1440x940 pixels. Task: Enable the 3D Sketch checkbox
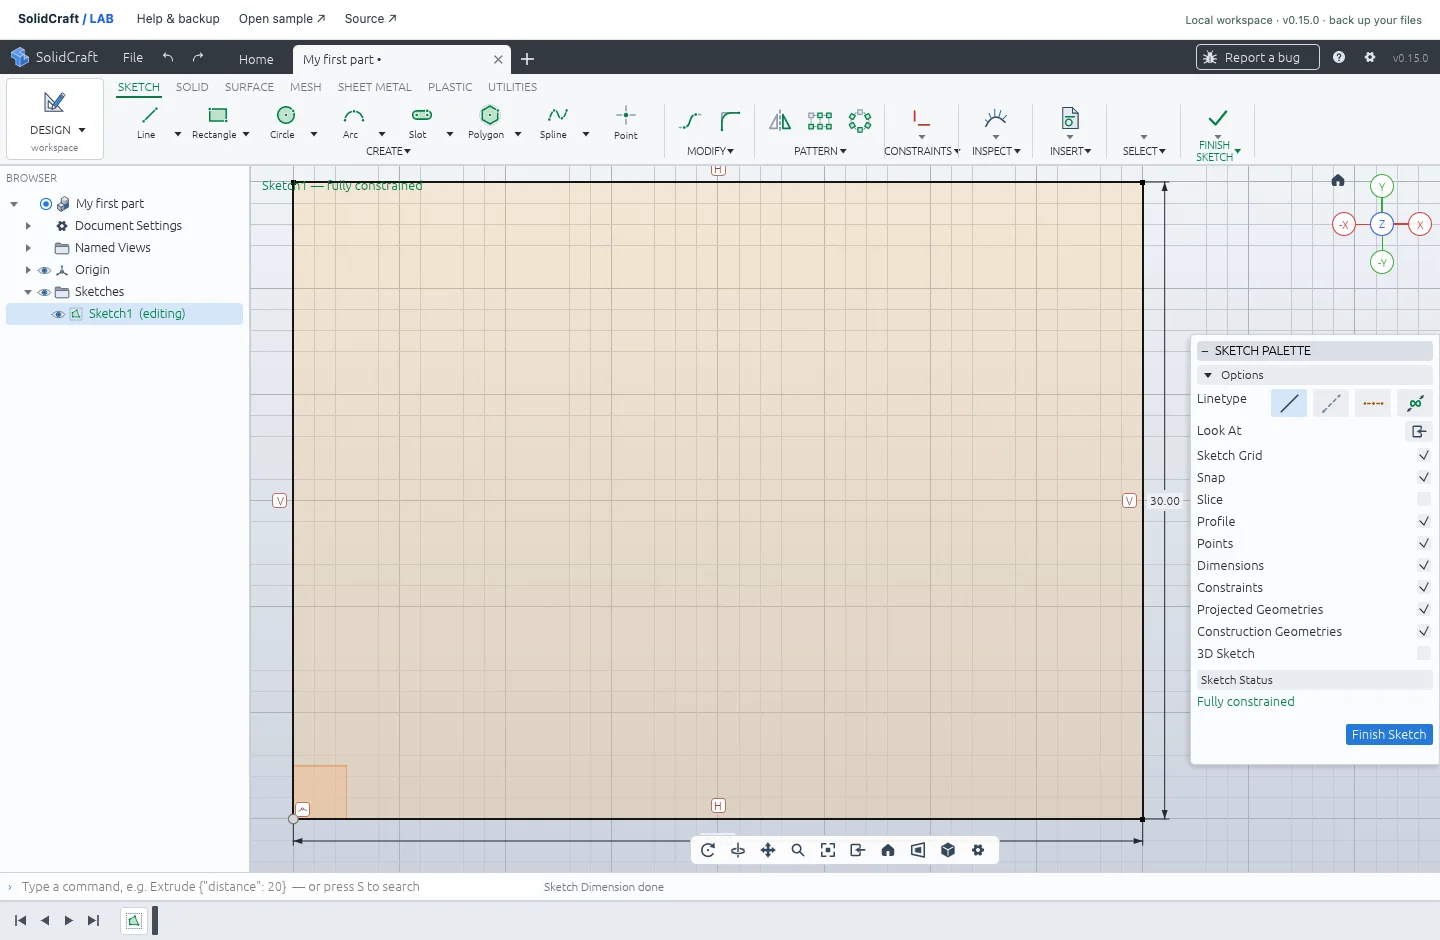click(1424, 653)
